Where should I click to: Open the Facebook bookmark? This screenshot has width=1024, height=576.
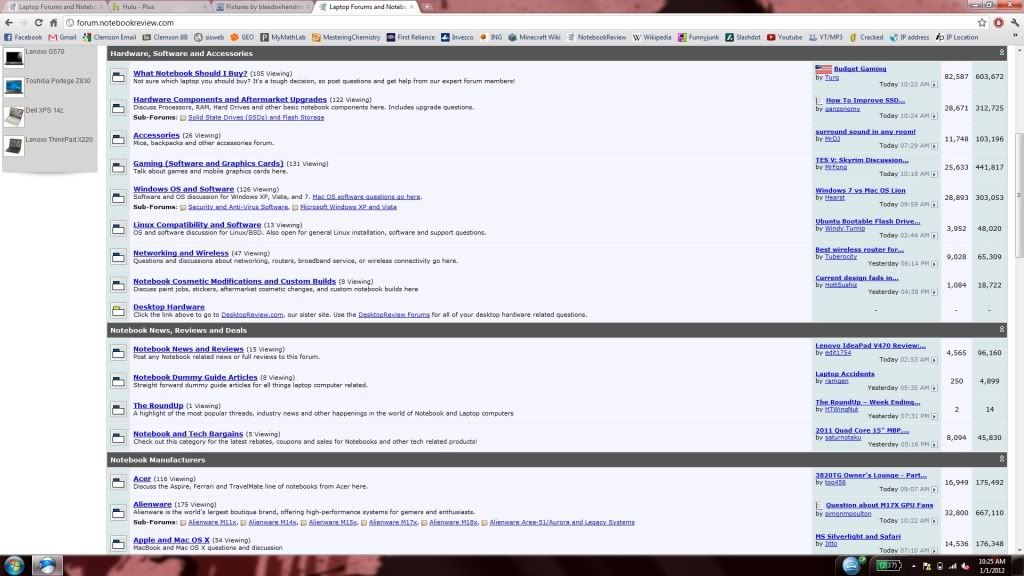pos(23,37)
